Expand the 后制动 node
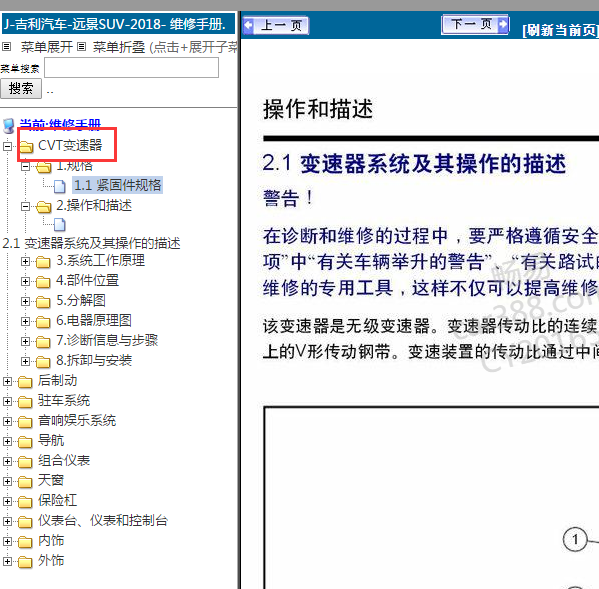 [x=7, y=382]
